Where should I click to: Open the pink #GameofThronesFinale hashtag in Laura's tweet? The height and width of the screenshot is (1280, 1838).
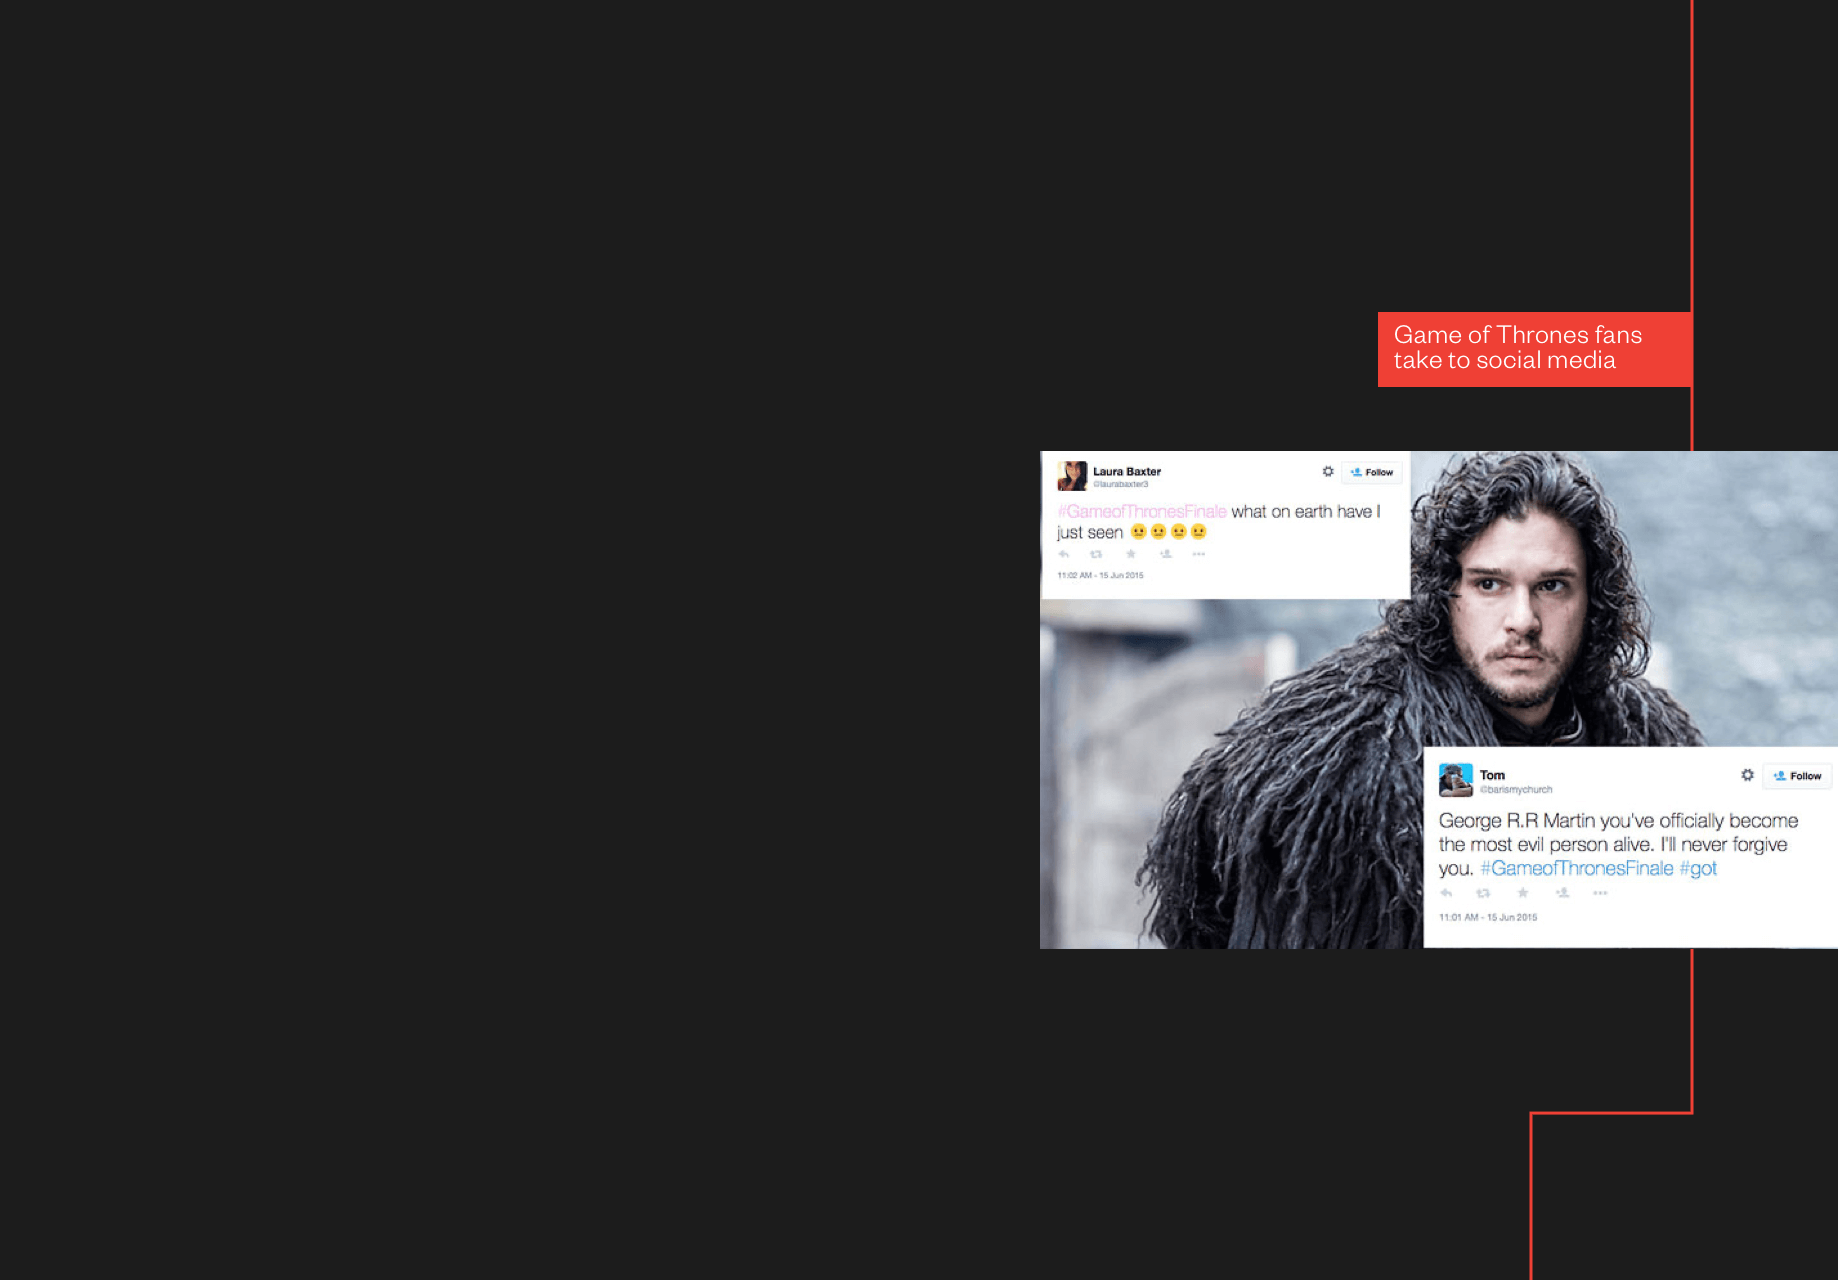click(1142, 511)
